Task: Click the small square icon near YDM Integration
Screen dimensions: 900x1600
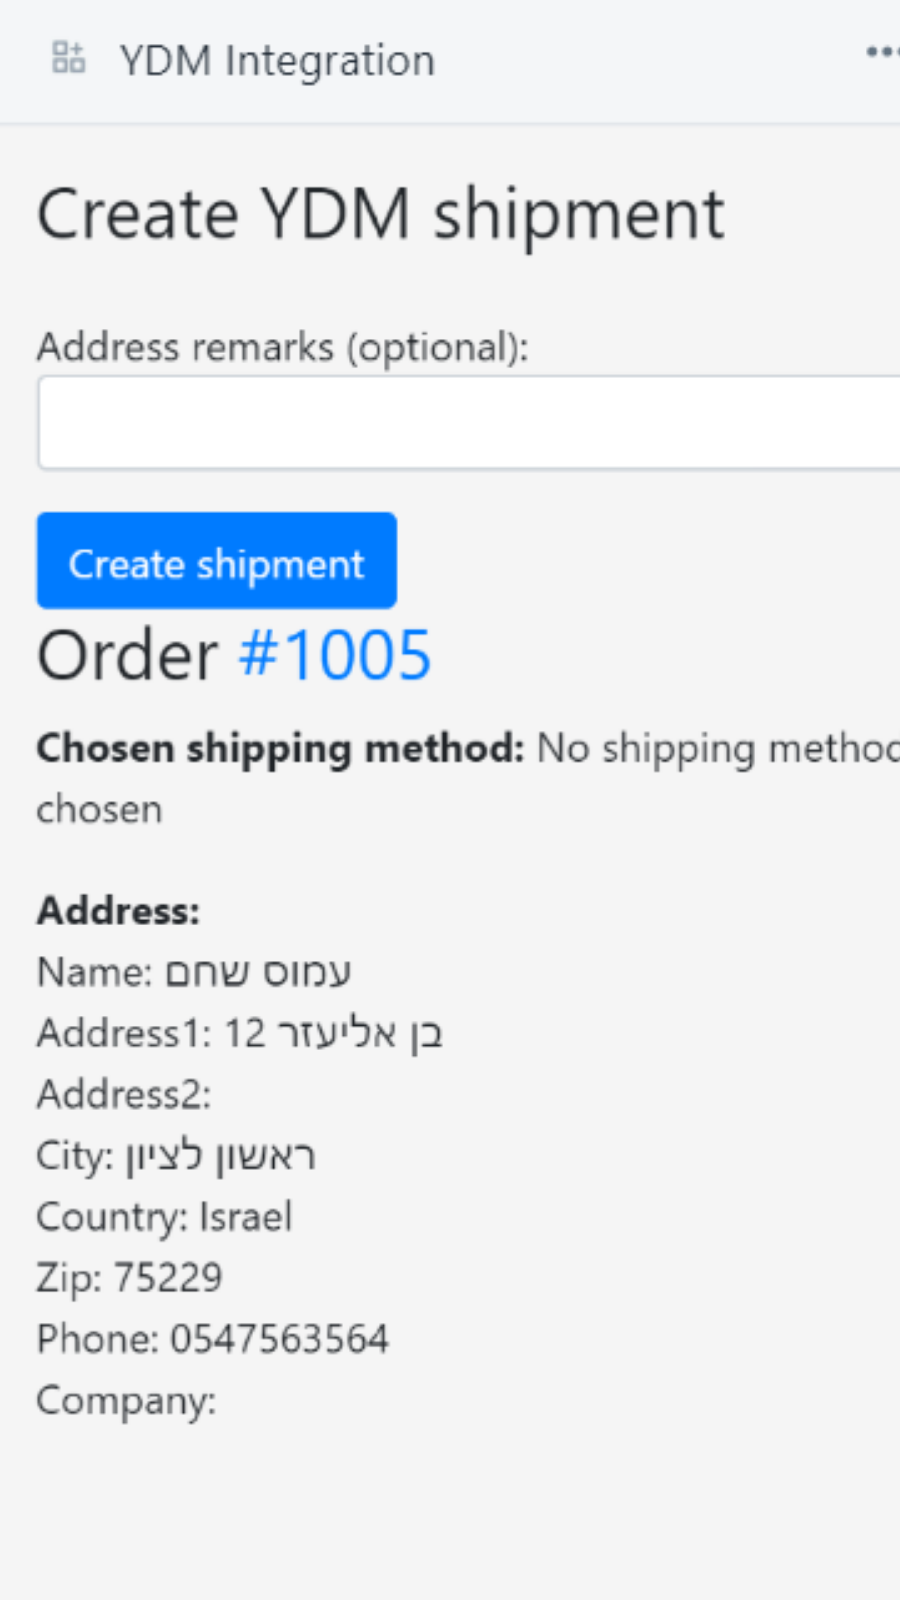Action: pyautogui.click(x=68, y=58)
